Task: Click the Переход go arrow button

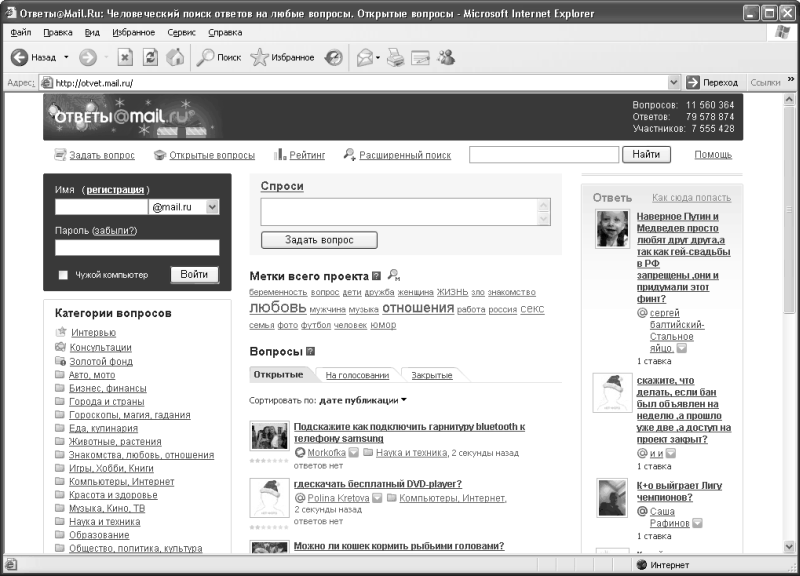Action: coord(713,82)
